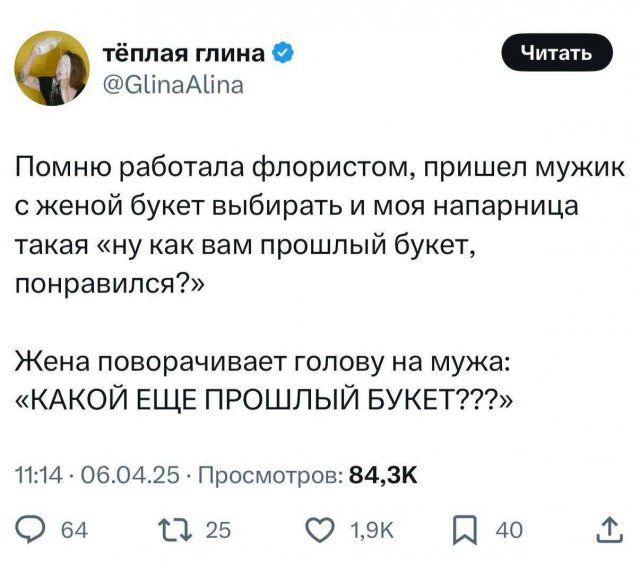Click the reply count 64

(x=74, y=531)
